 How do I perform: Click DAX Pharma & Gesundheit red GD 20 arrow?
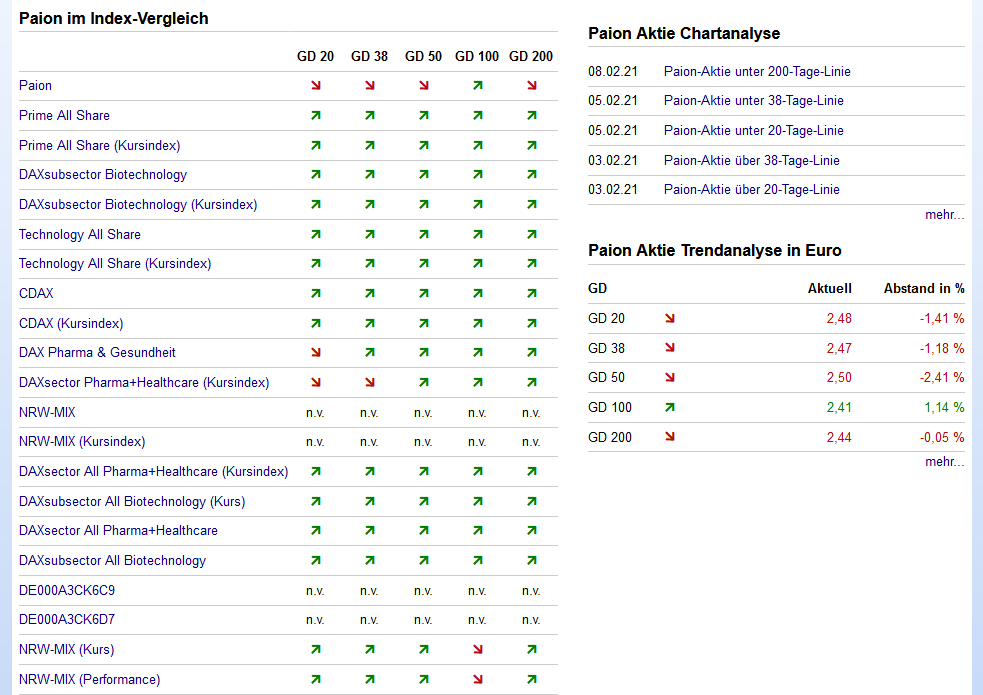coord(315,353)
